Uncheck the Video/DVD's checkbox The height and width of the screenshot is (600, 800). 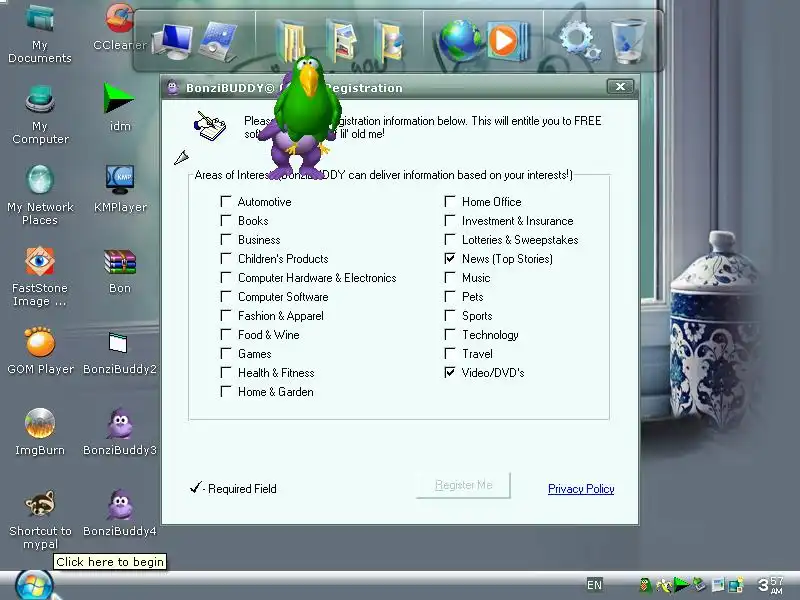[x=449, y=372]
